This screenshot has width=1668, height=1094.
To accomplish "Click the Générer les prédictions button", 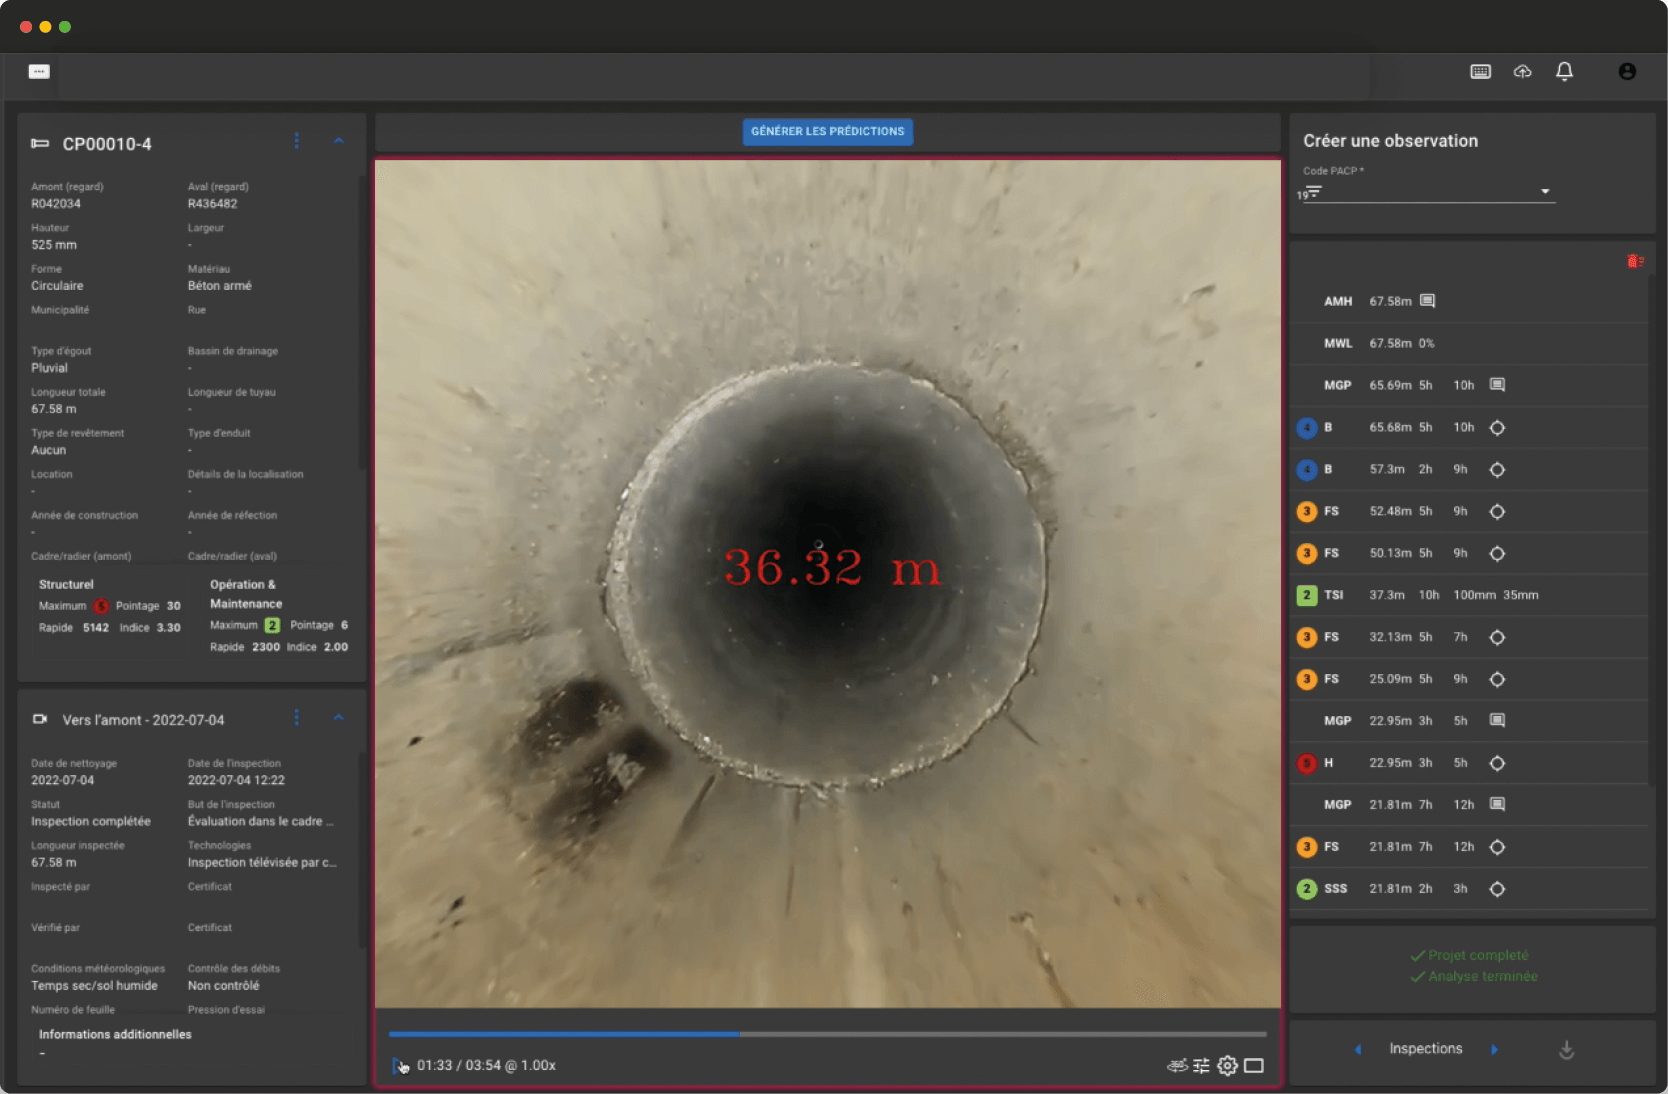I will pyautogui.click(x=827, y=132).
